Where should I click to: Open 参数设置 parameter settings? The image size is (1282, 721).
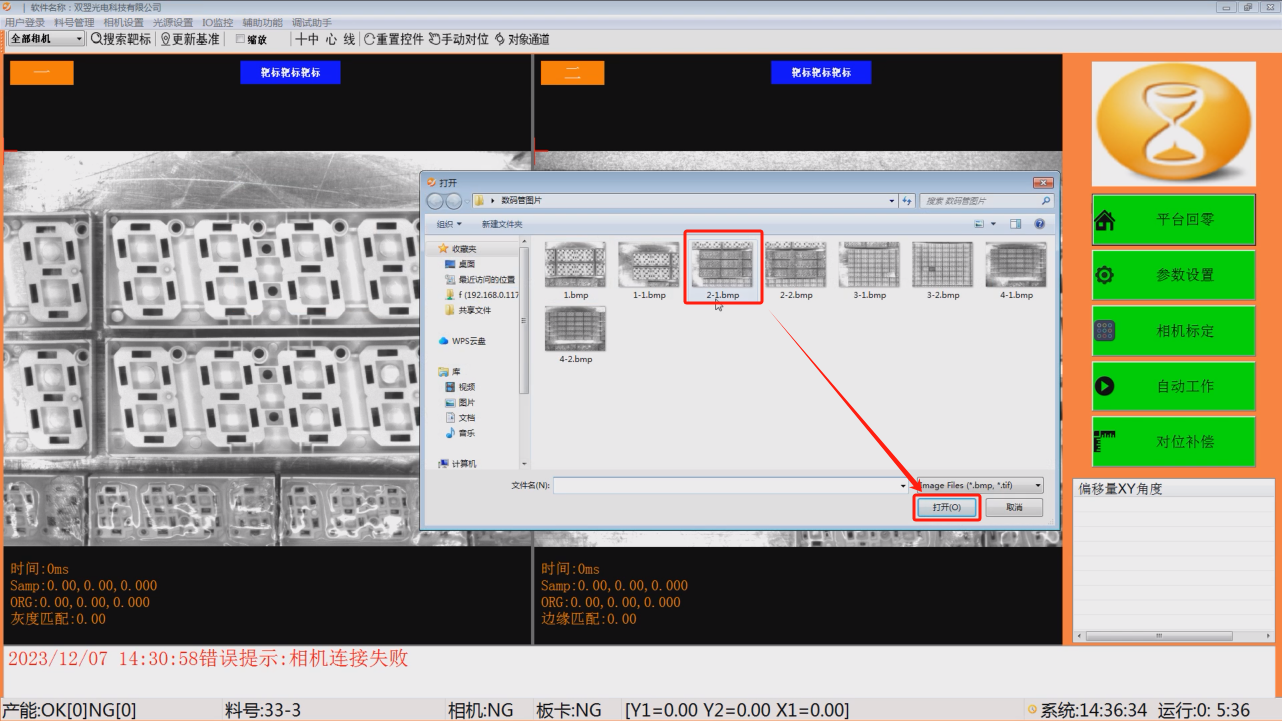(1173, 275)
